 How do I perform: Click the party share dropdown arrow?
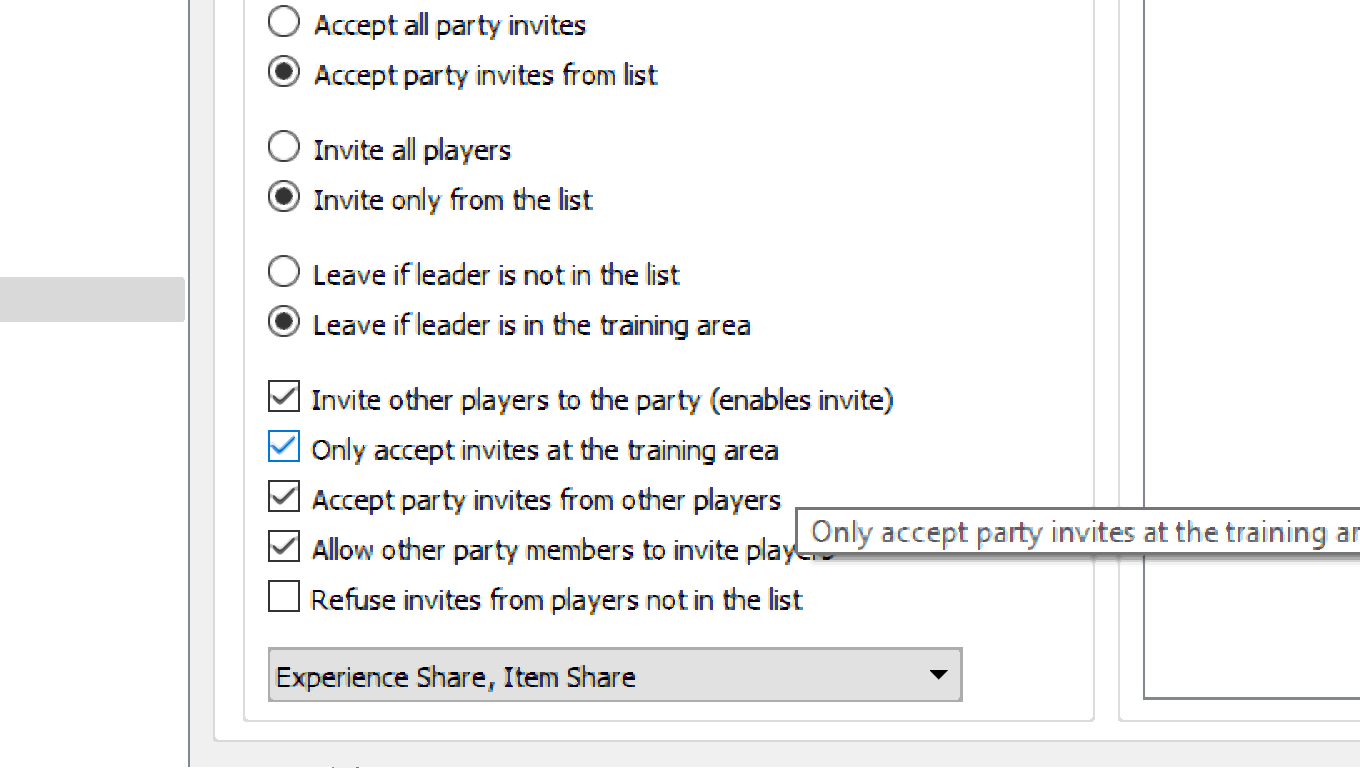938,675
